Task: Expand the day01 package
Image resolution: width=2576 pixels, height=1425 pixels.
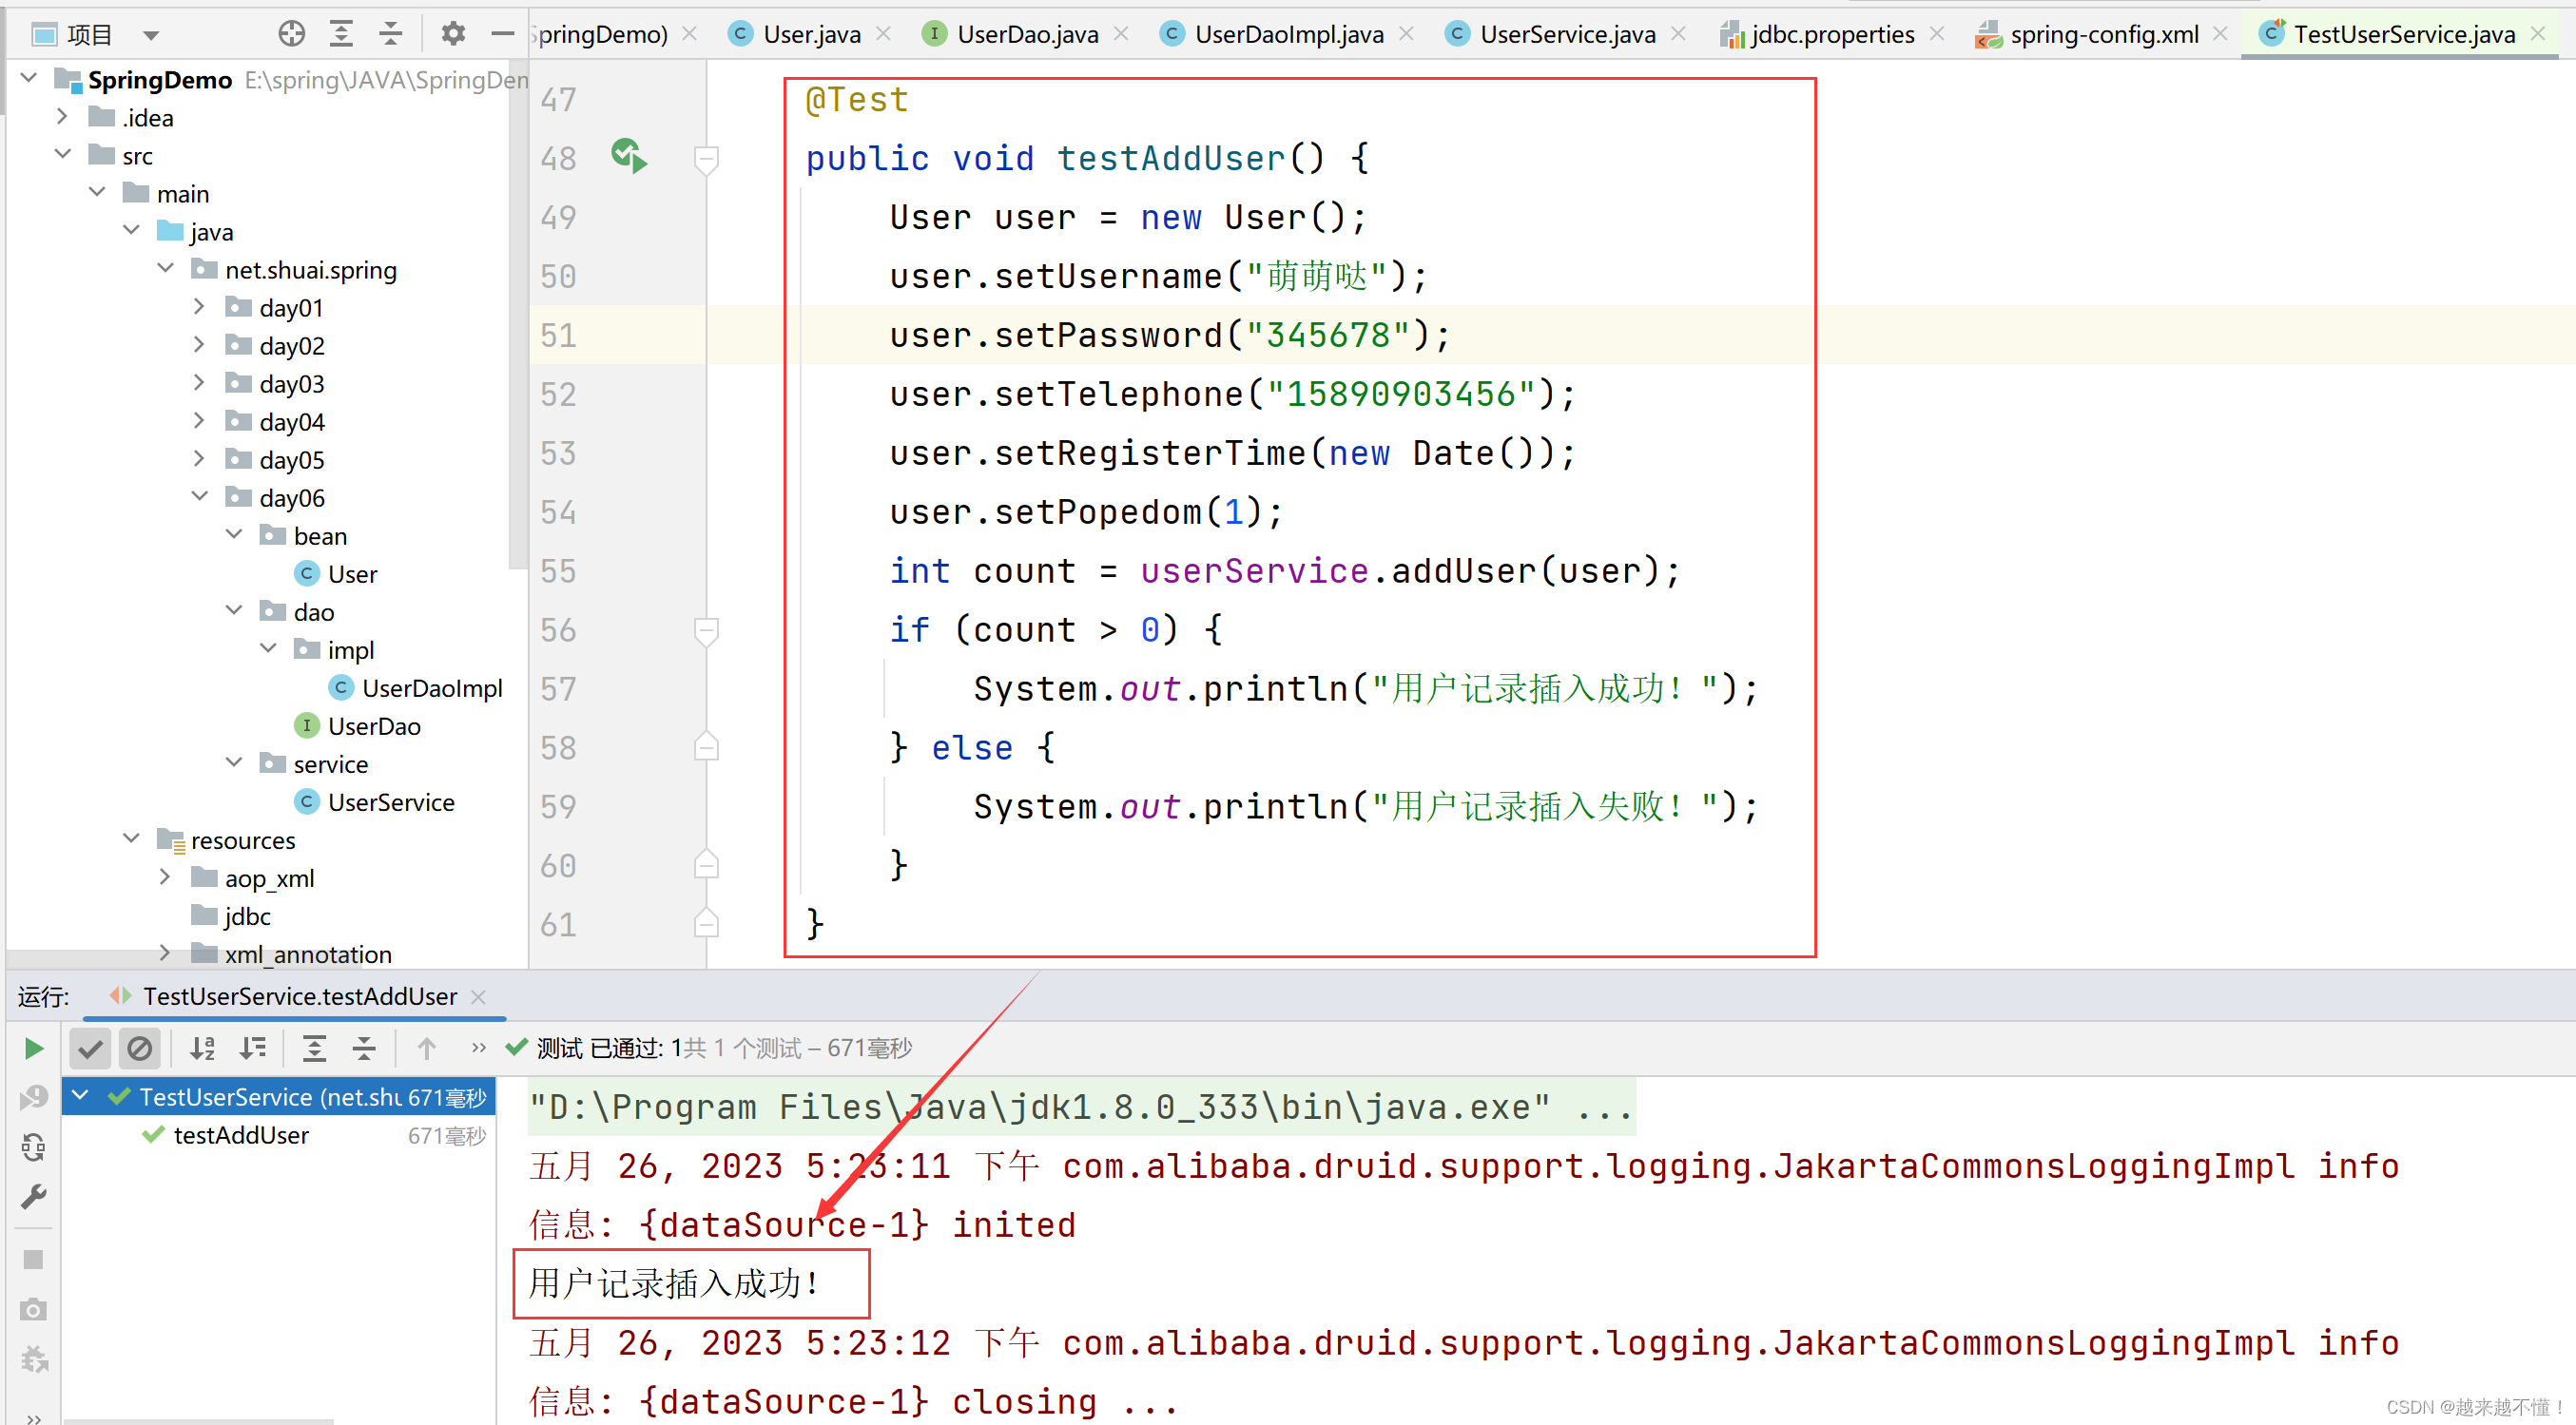Action: coord(199,306)
